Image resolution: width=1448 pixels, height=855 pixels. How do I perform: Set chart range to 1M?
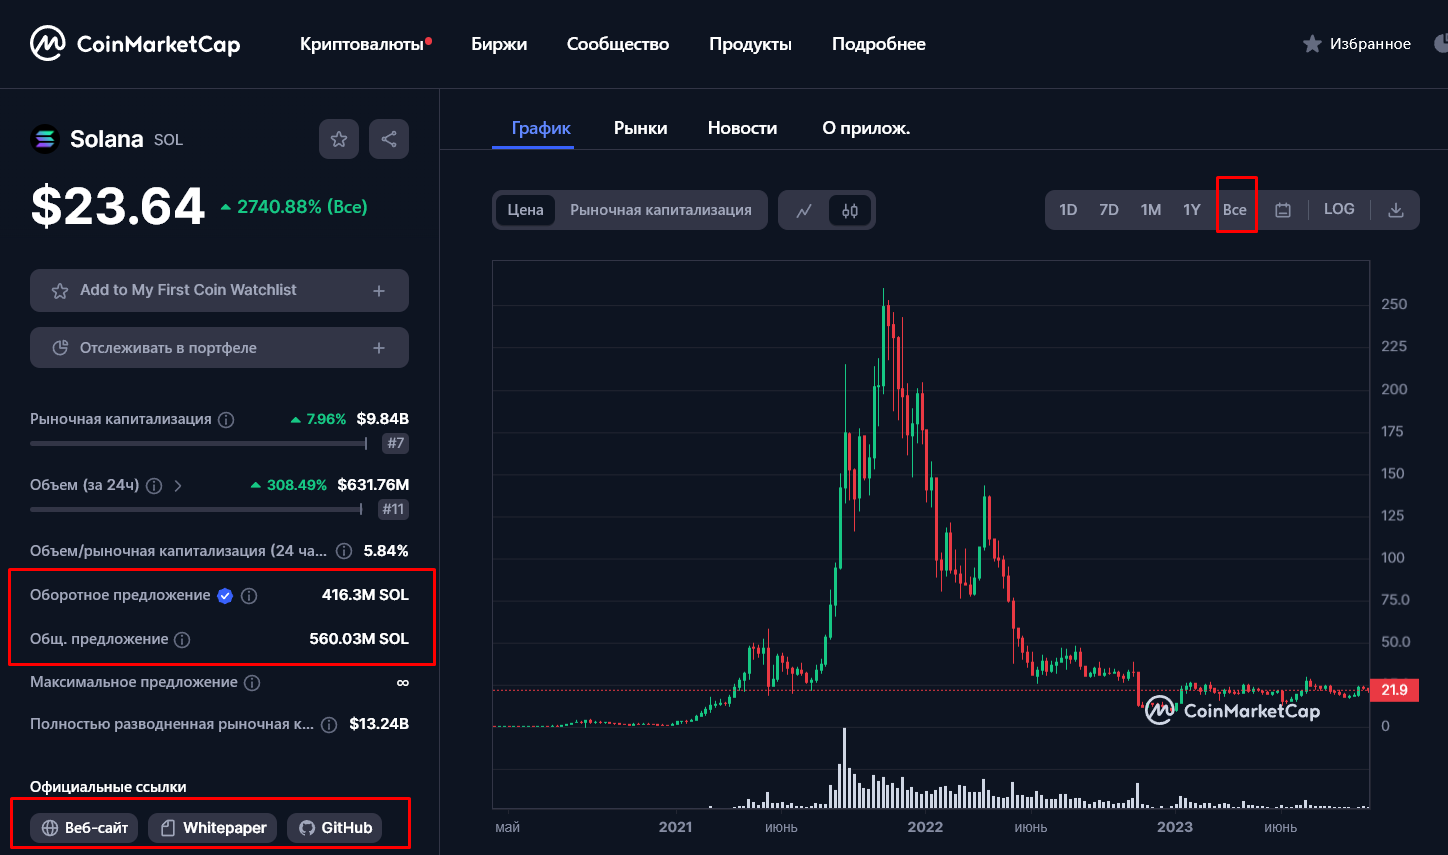pyautogui.click(x=1151, y=210)
